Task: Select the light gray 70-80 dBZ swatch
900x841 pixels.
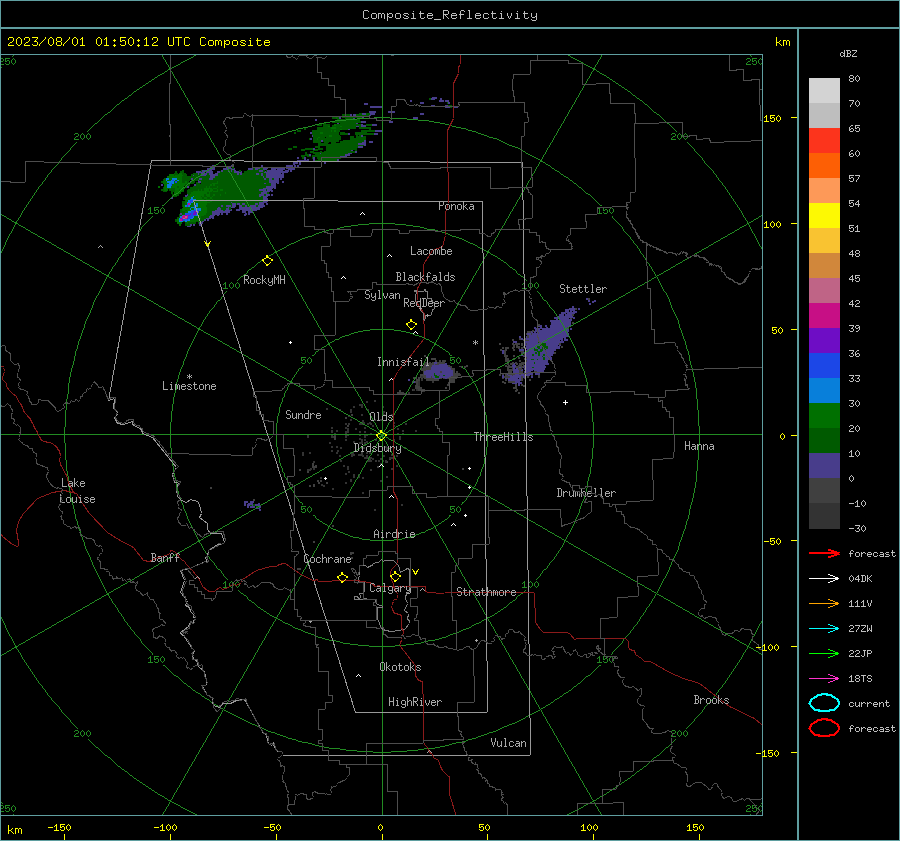Action: point(824,91)
